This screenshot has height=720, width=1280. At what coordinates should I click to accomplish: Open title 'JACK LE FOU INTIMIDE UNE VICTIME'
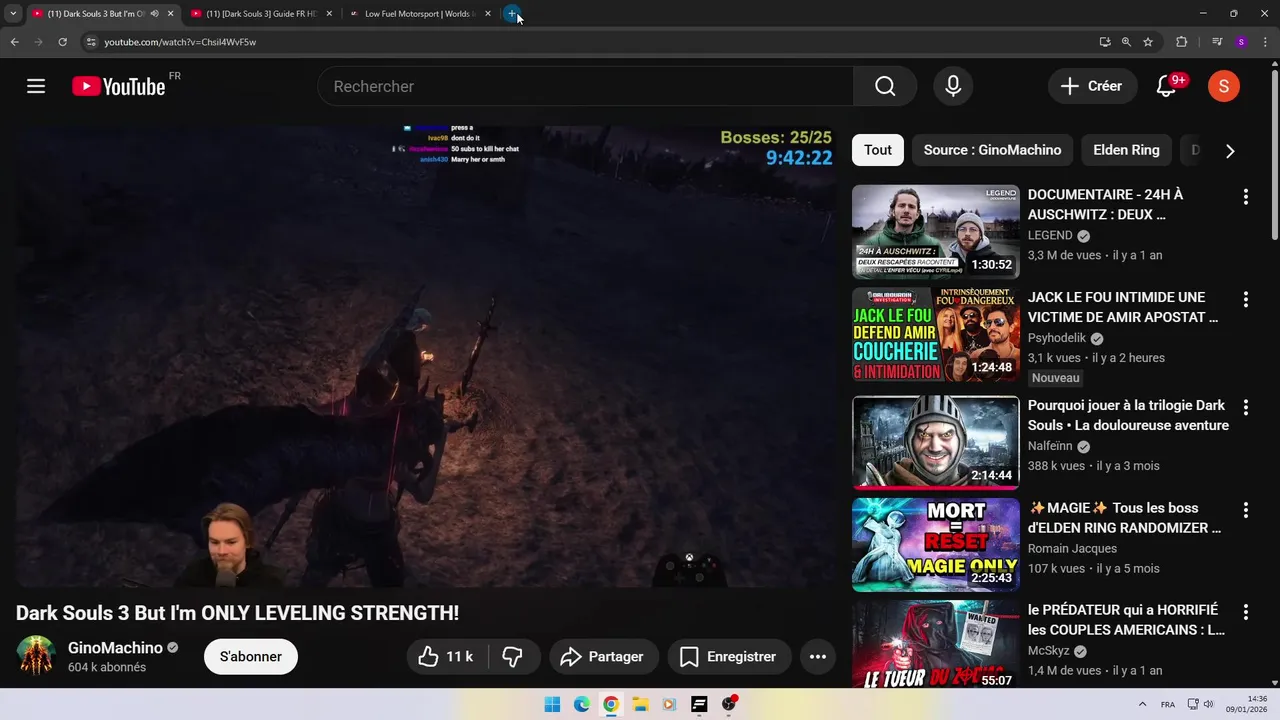[1123, 307]
